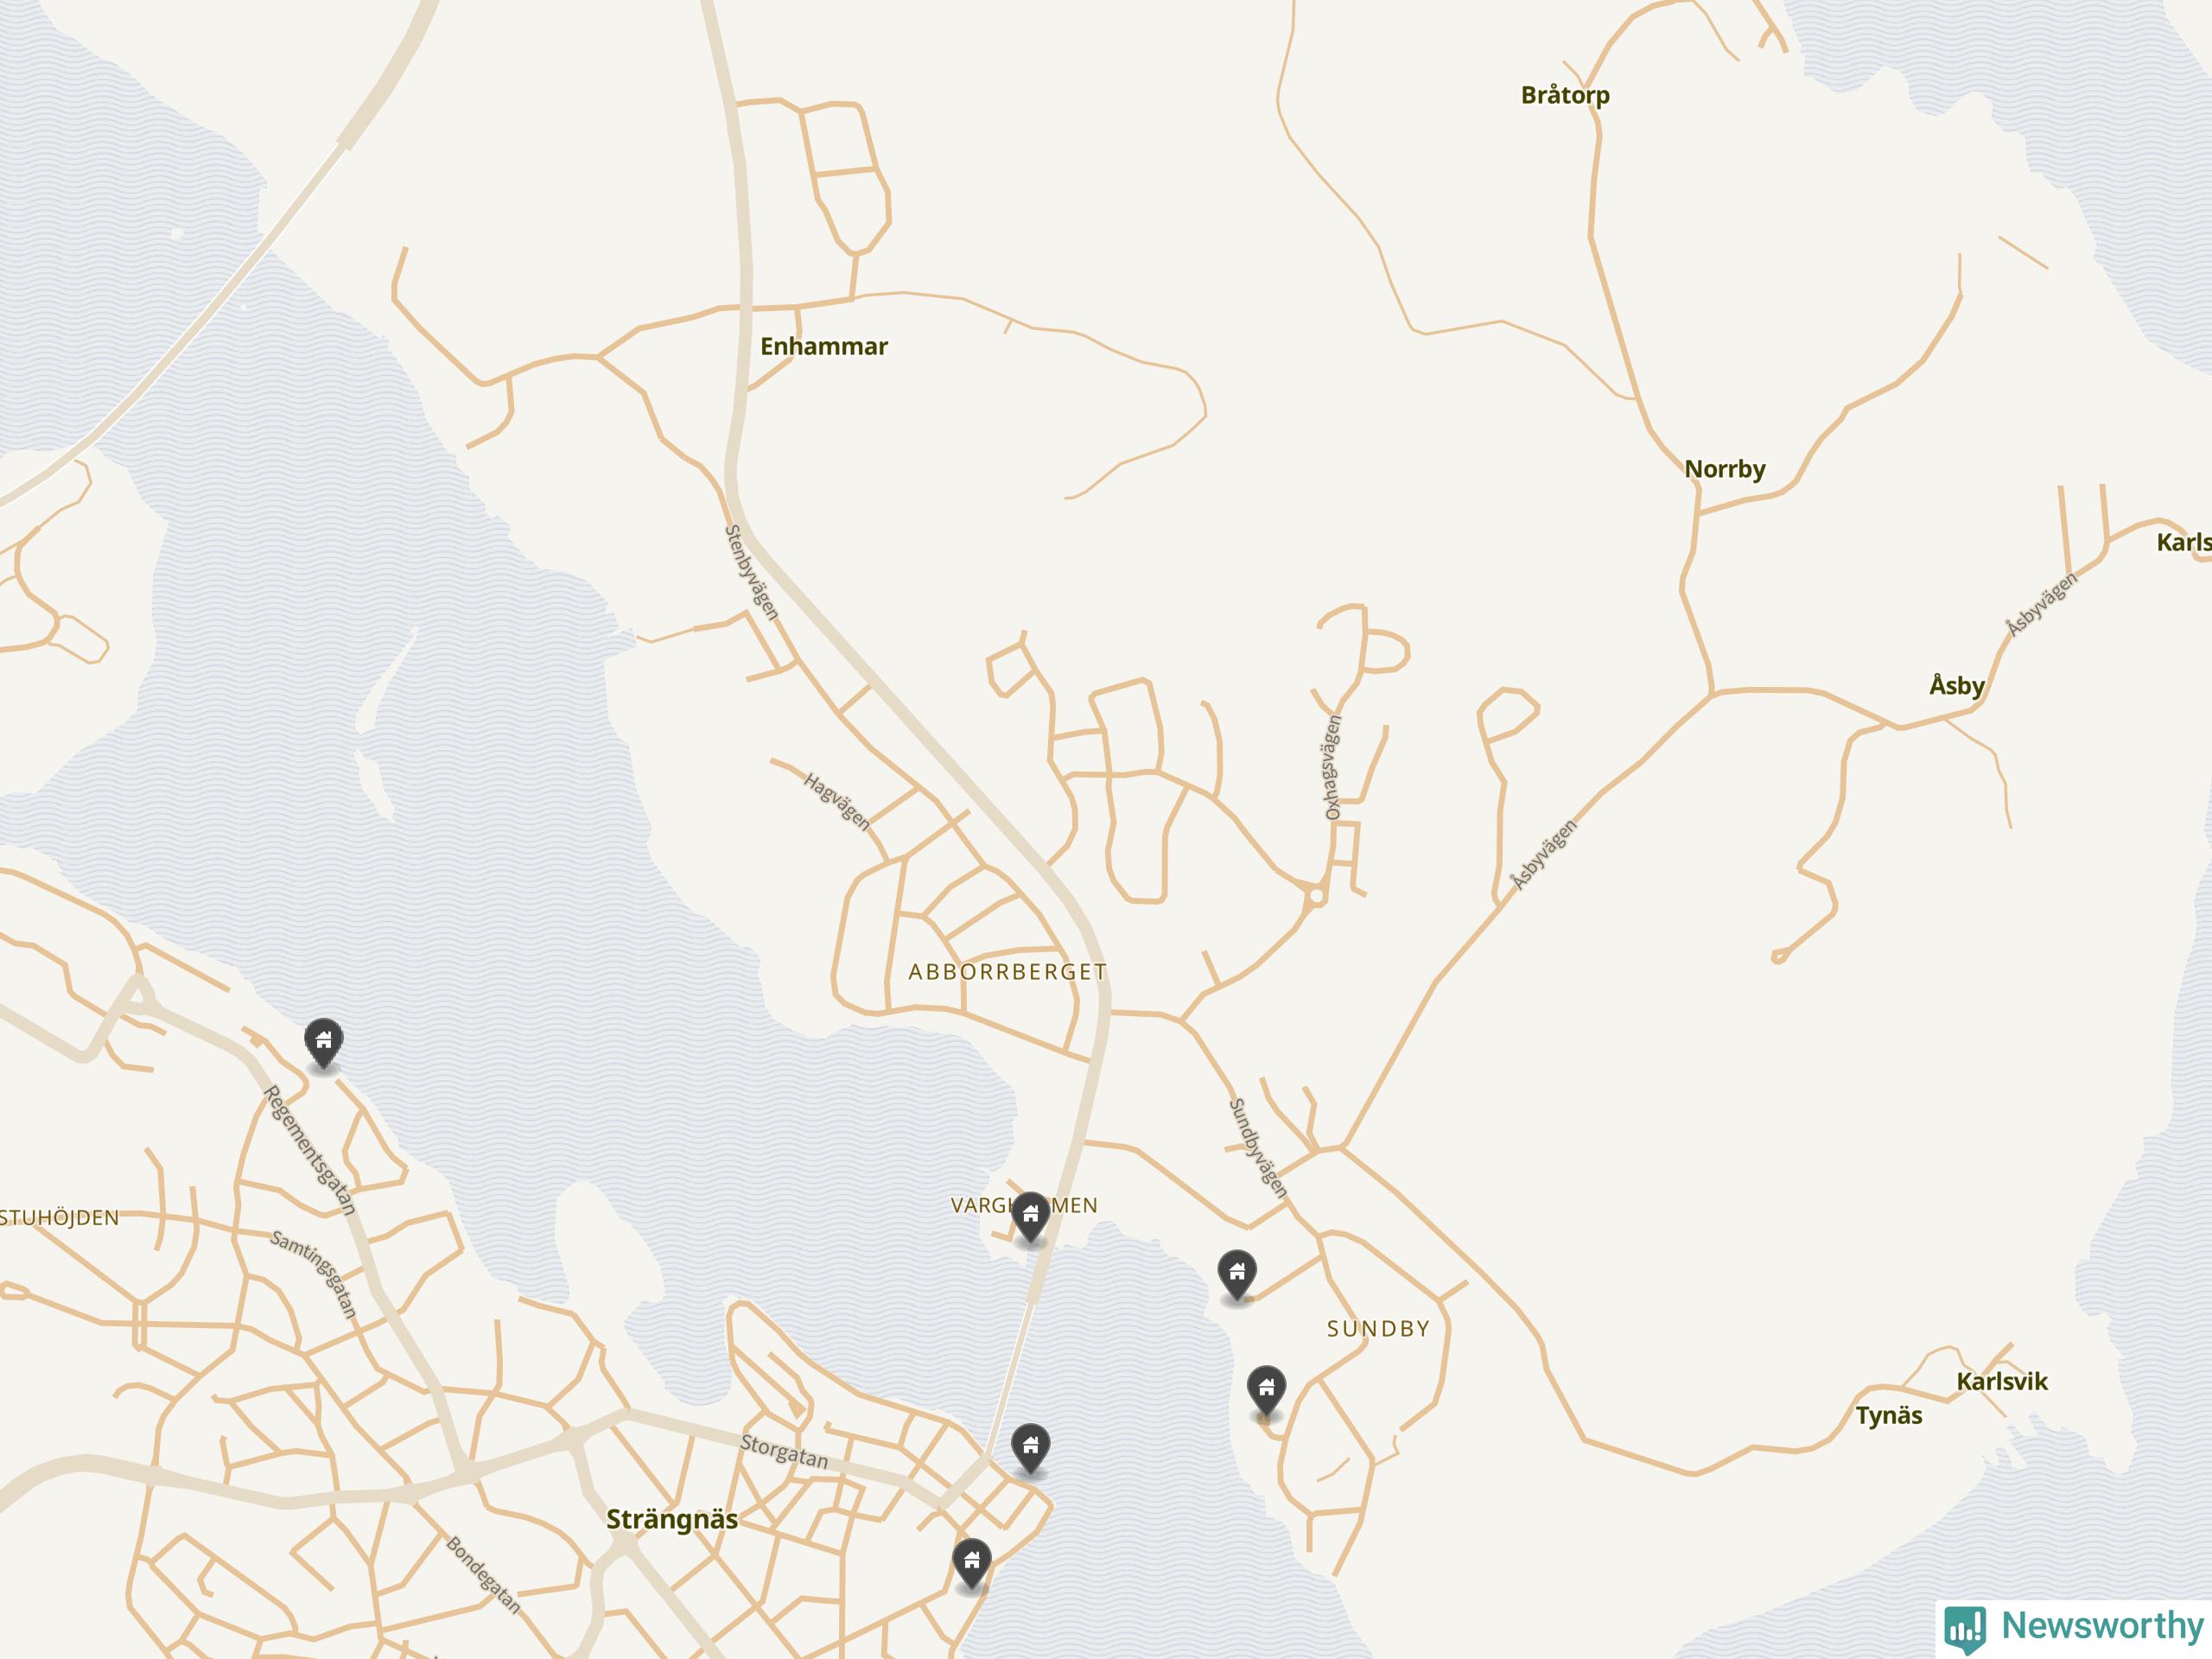Select the house marker below Storgatan's east end

pos(1030,1449)
